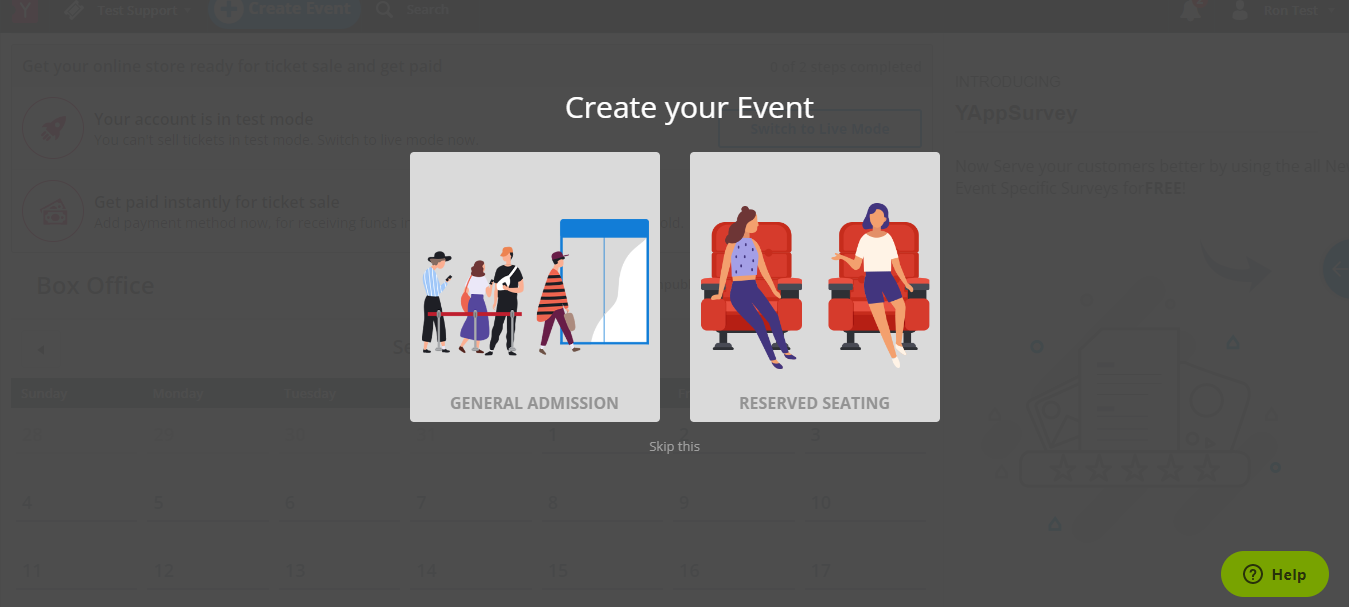The height and width of the screenshot is (607, 1349).
Task: Select the General Admission label text
Action: (534, 403)
